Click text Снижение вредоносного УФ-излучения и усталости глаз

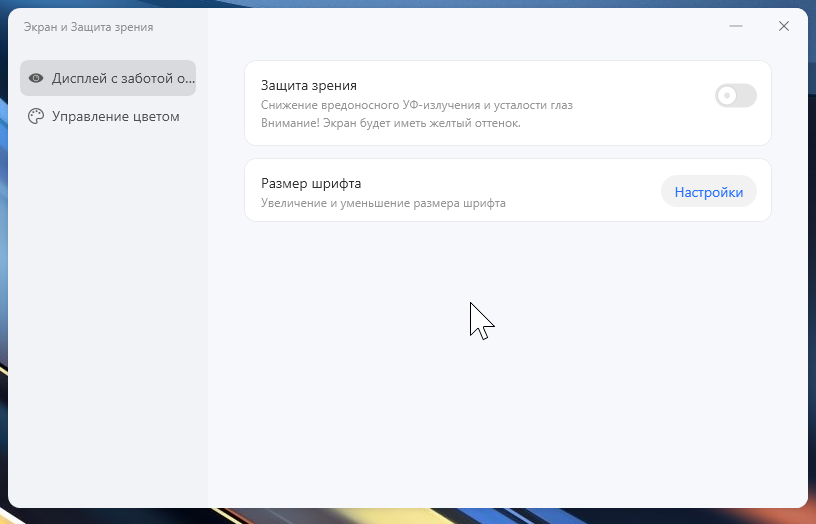416,105
